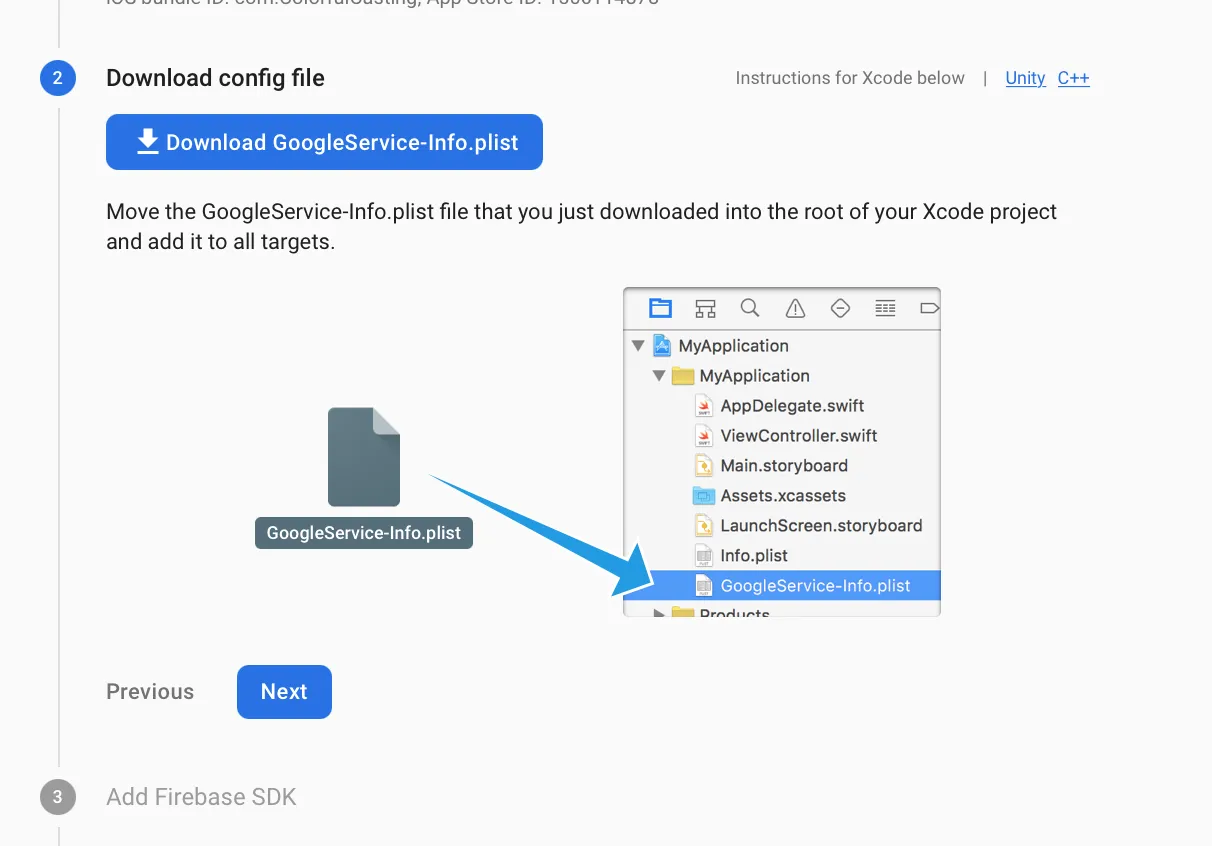Select Main.storyboard in the file tree
The height and width of the screenshot is (846, 1212).
tap(782, 466)
